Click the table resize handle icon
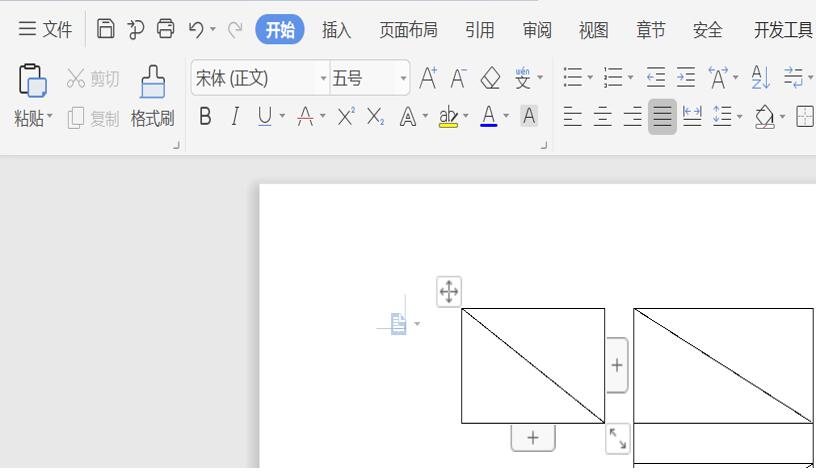825x472 pixels. coord(617,438)
